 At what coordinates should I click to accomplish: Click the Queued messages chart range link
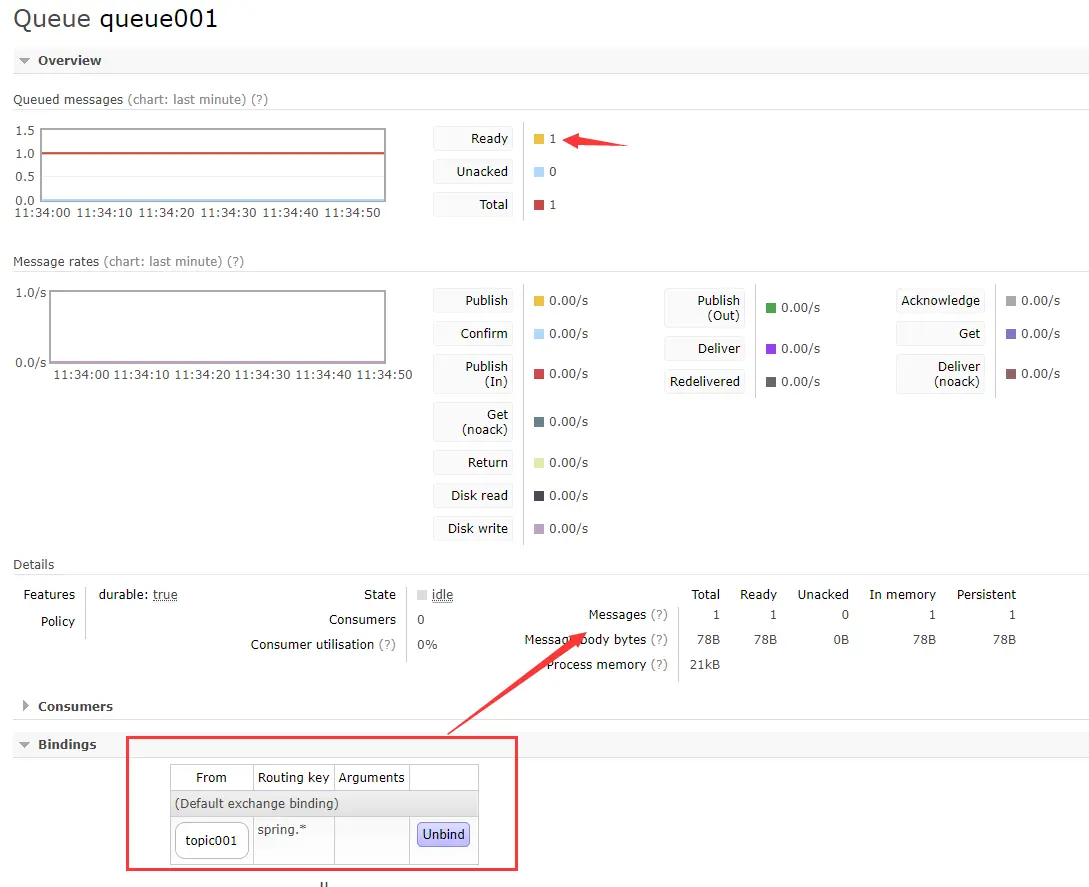[x=187, y=99]
